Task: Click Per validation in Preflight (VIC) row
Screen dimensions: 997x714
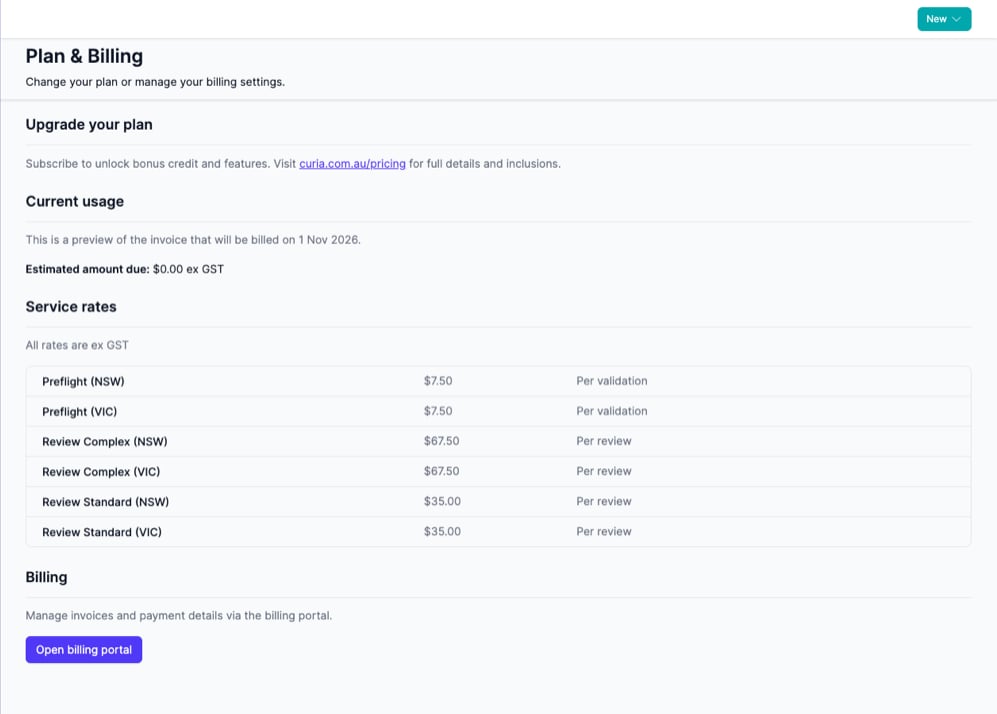Action: click(612, 411)
